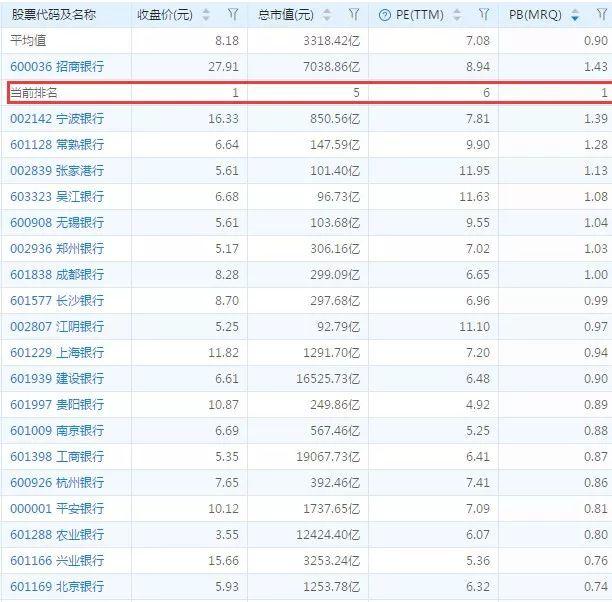
Task: Select the 当前排名 row label
Action: tap(34, 93)
